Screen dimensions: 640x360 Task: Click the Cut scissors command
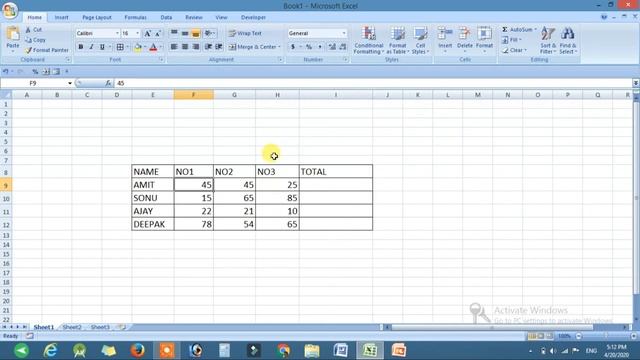coord(33,30)
